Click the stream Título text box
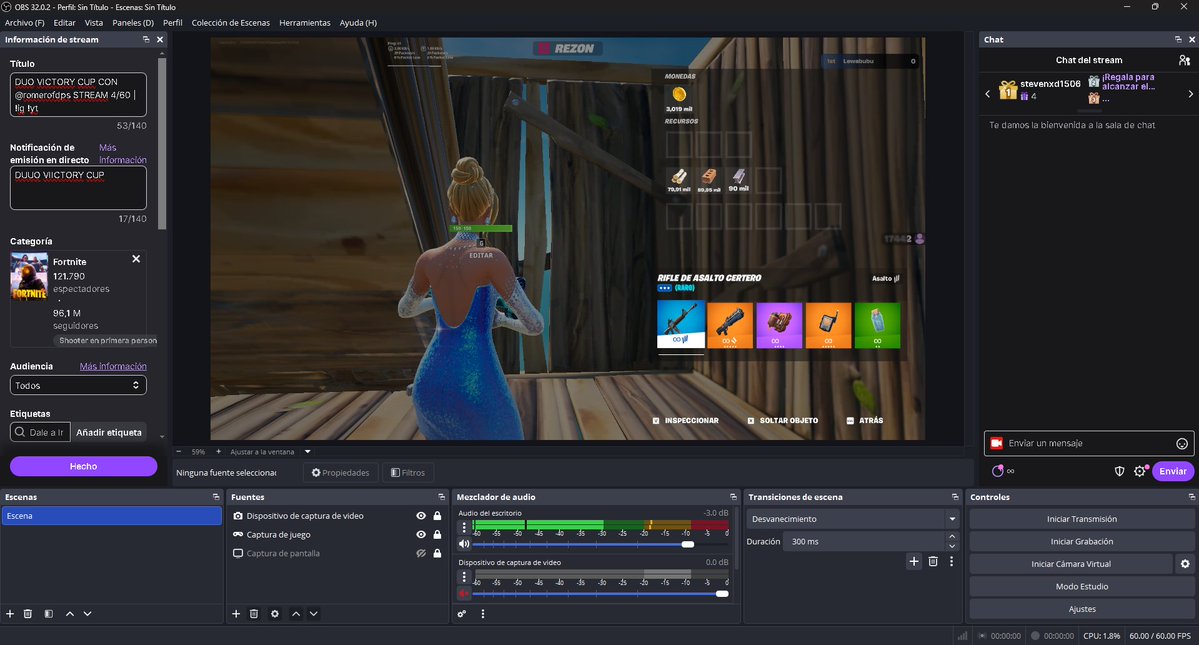The height and width of the screenshot is (645, 1199). coord(78,95)
